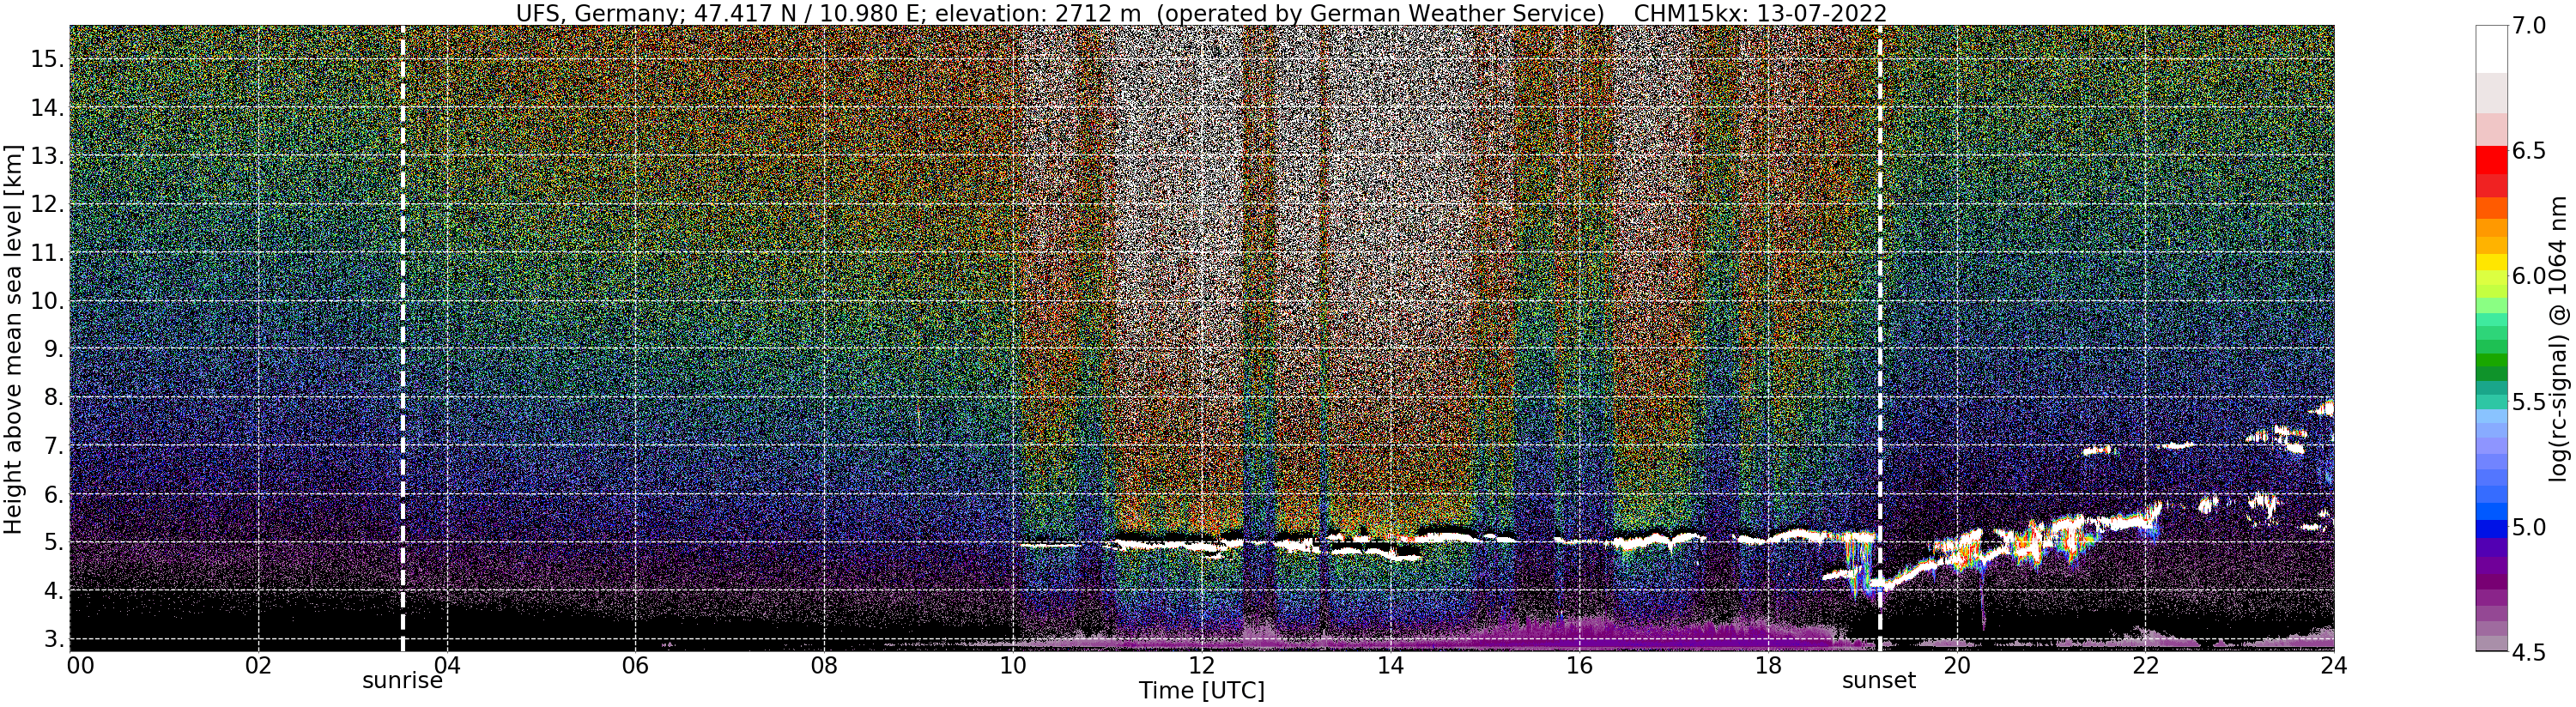Click the x-axis tick label '08'
This screenshot has width=2576, height=707.
click(x=824, y=665)
